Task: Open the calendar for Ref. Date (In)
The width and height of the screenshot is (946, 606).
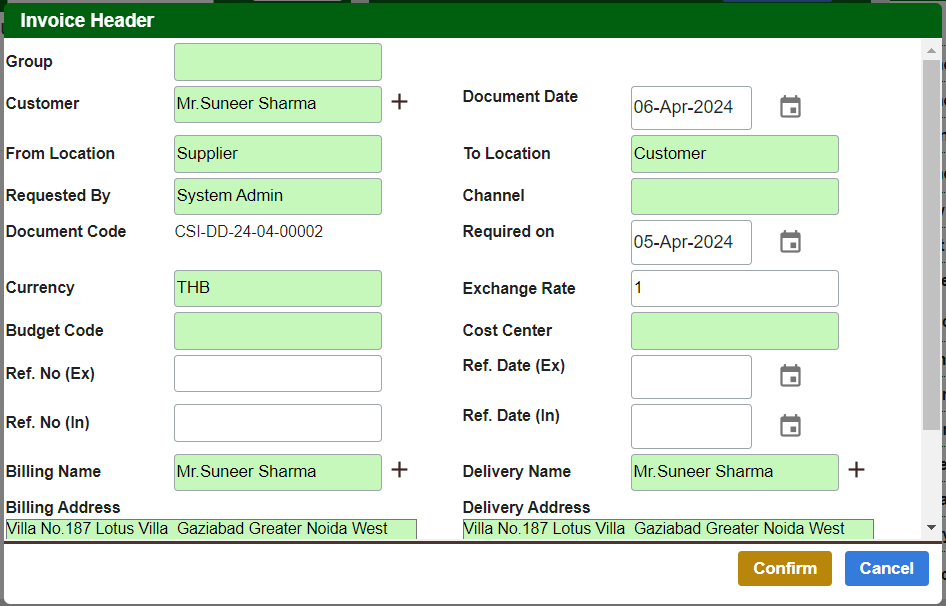Action: [x=790, y=425]
